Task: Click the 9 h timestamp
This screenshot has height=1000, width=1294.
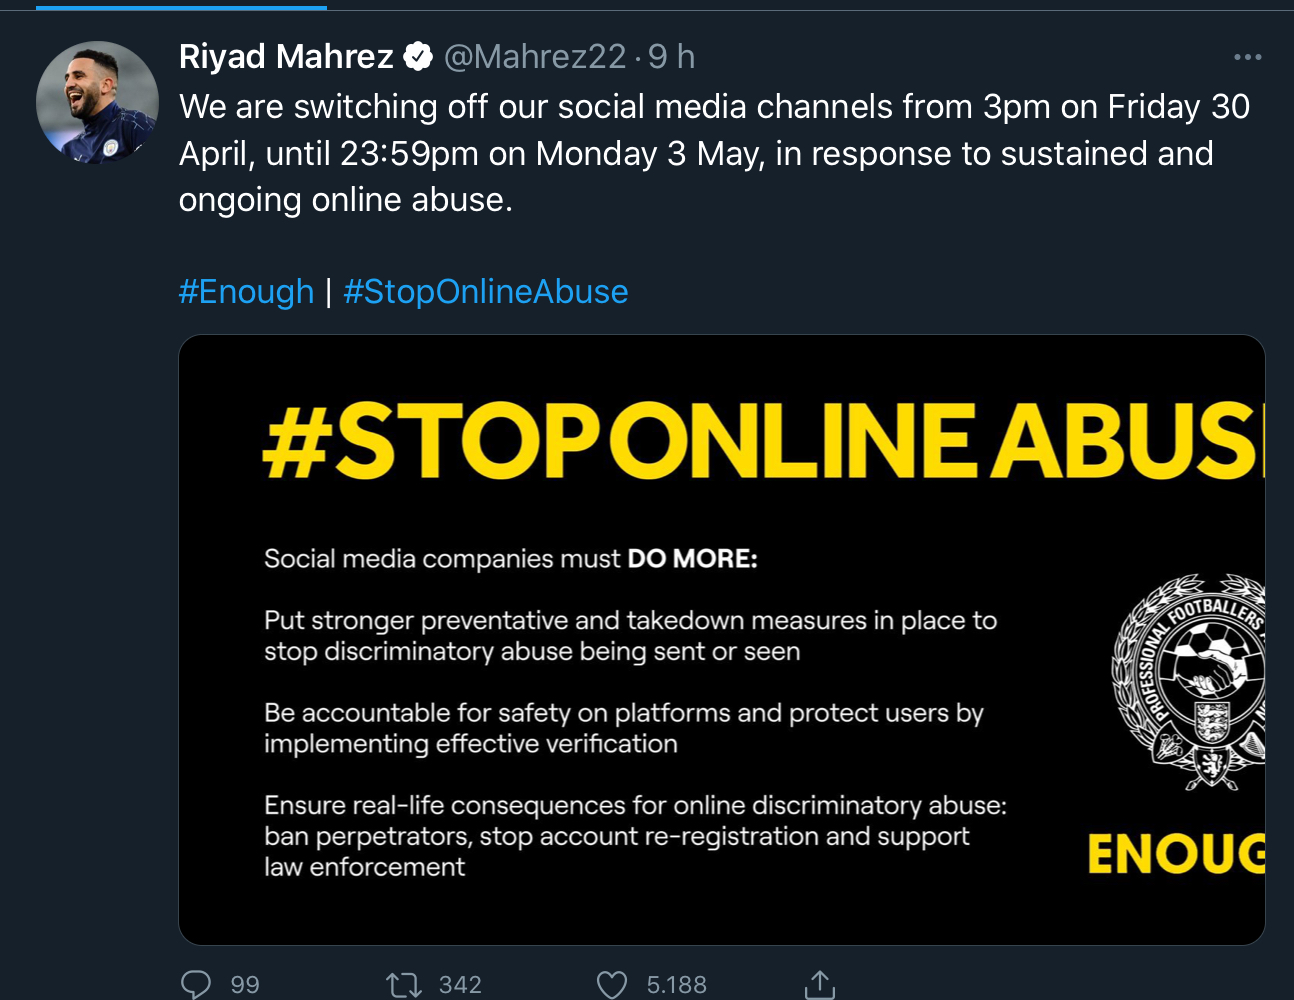Action: [671, 57]
